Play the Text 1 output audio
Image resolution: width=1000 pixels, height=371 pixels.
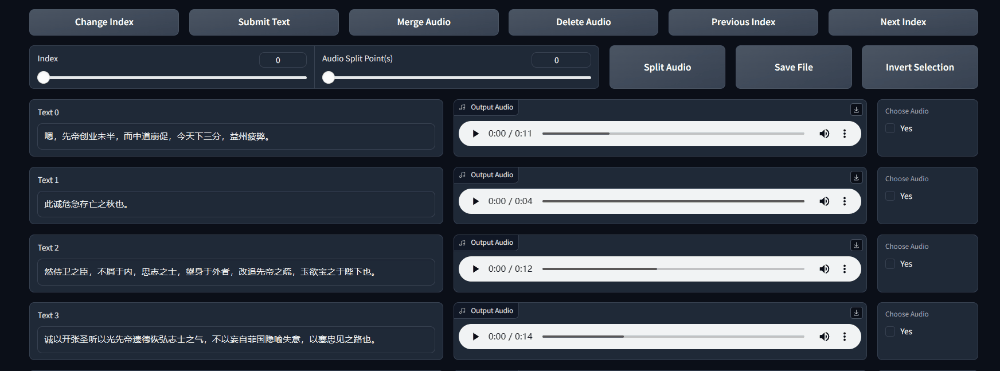(x=475, y=201)
